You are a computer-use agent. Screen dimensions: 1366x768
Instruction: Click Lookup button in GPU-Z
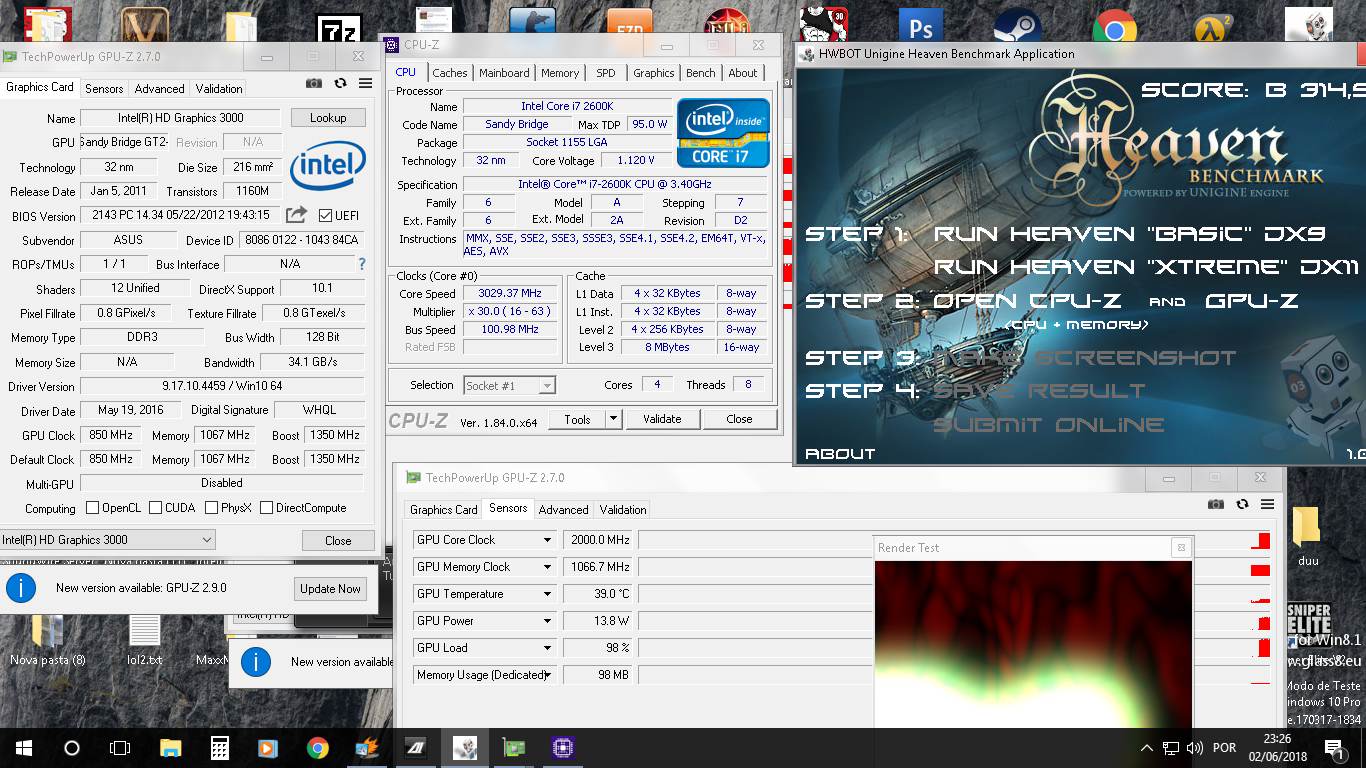[x=328, y=117]
